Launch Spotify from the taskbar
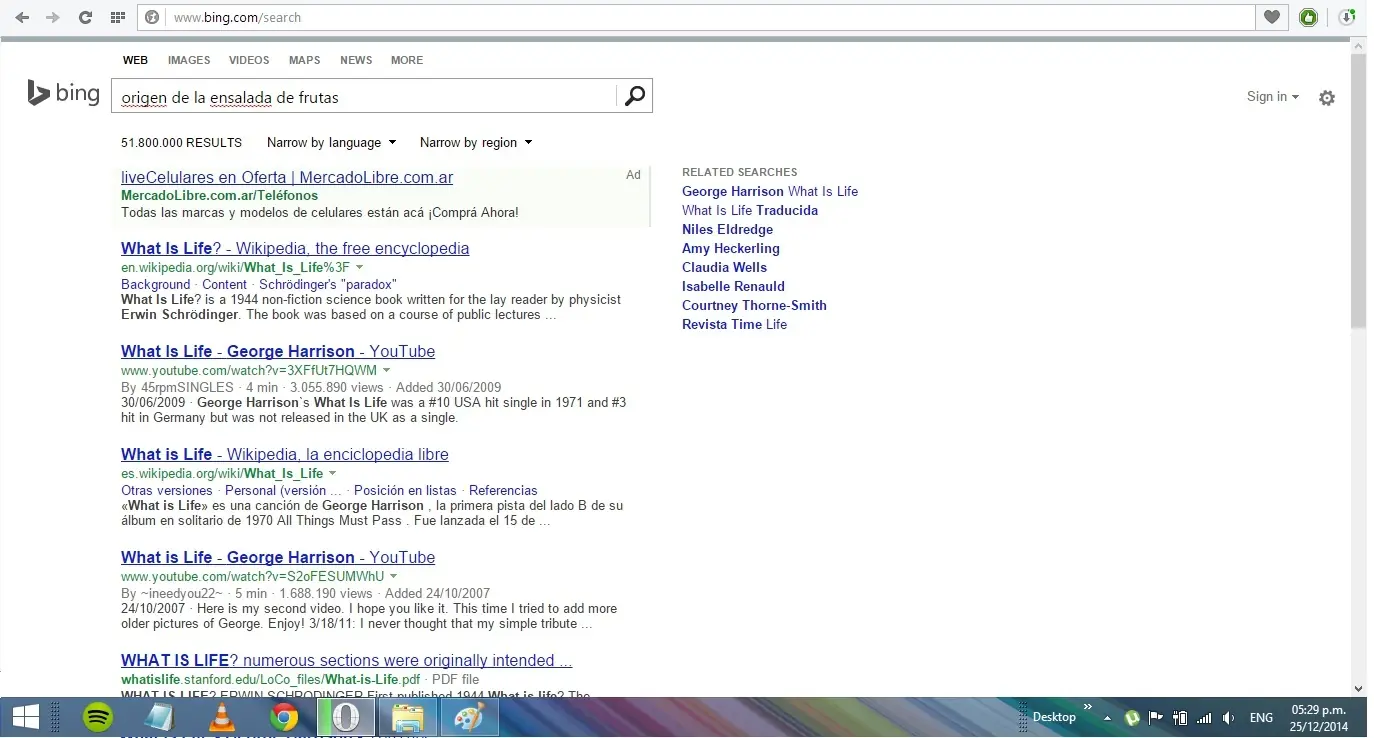Screen dimensions: 1374x738 click(97, 717)
